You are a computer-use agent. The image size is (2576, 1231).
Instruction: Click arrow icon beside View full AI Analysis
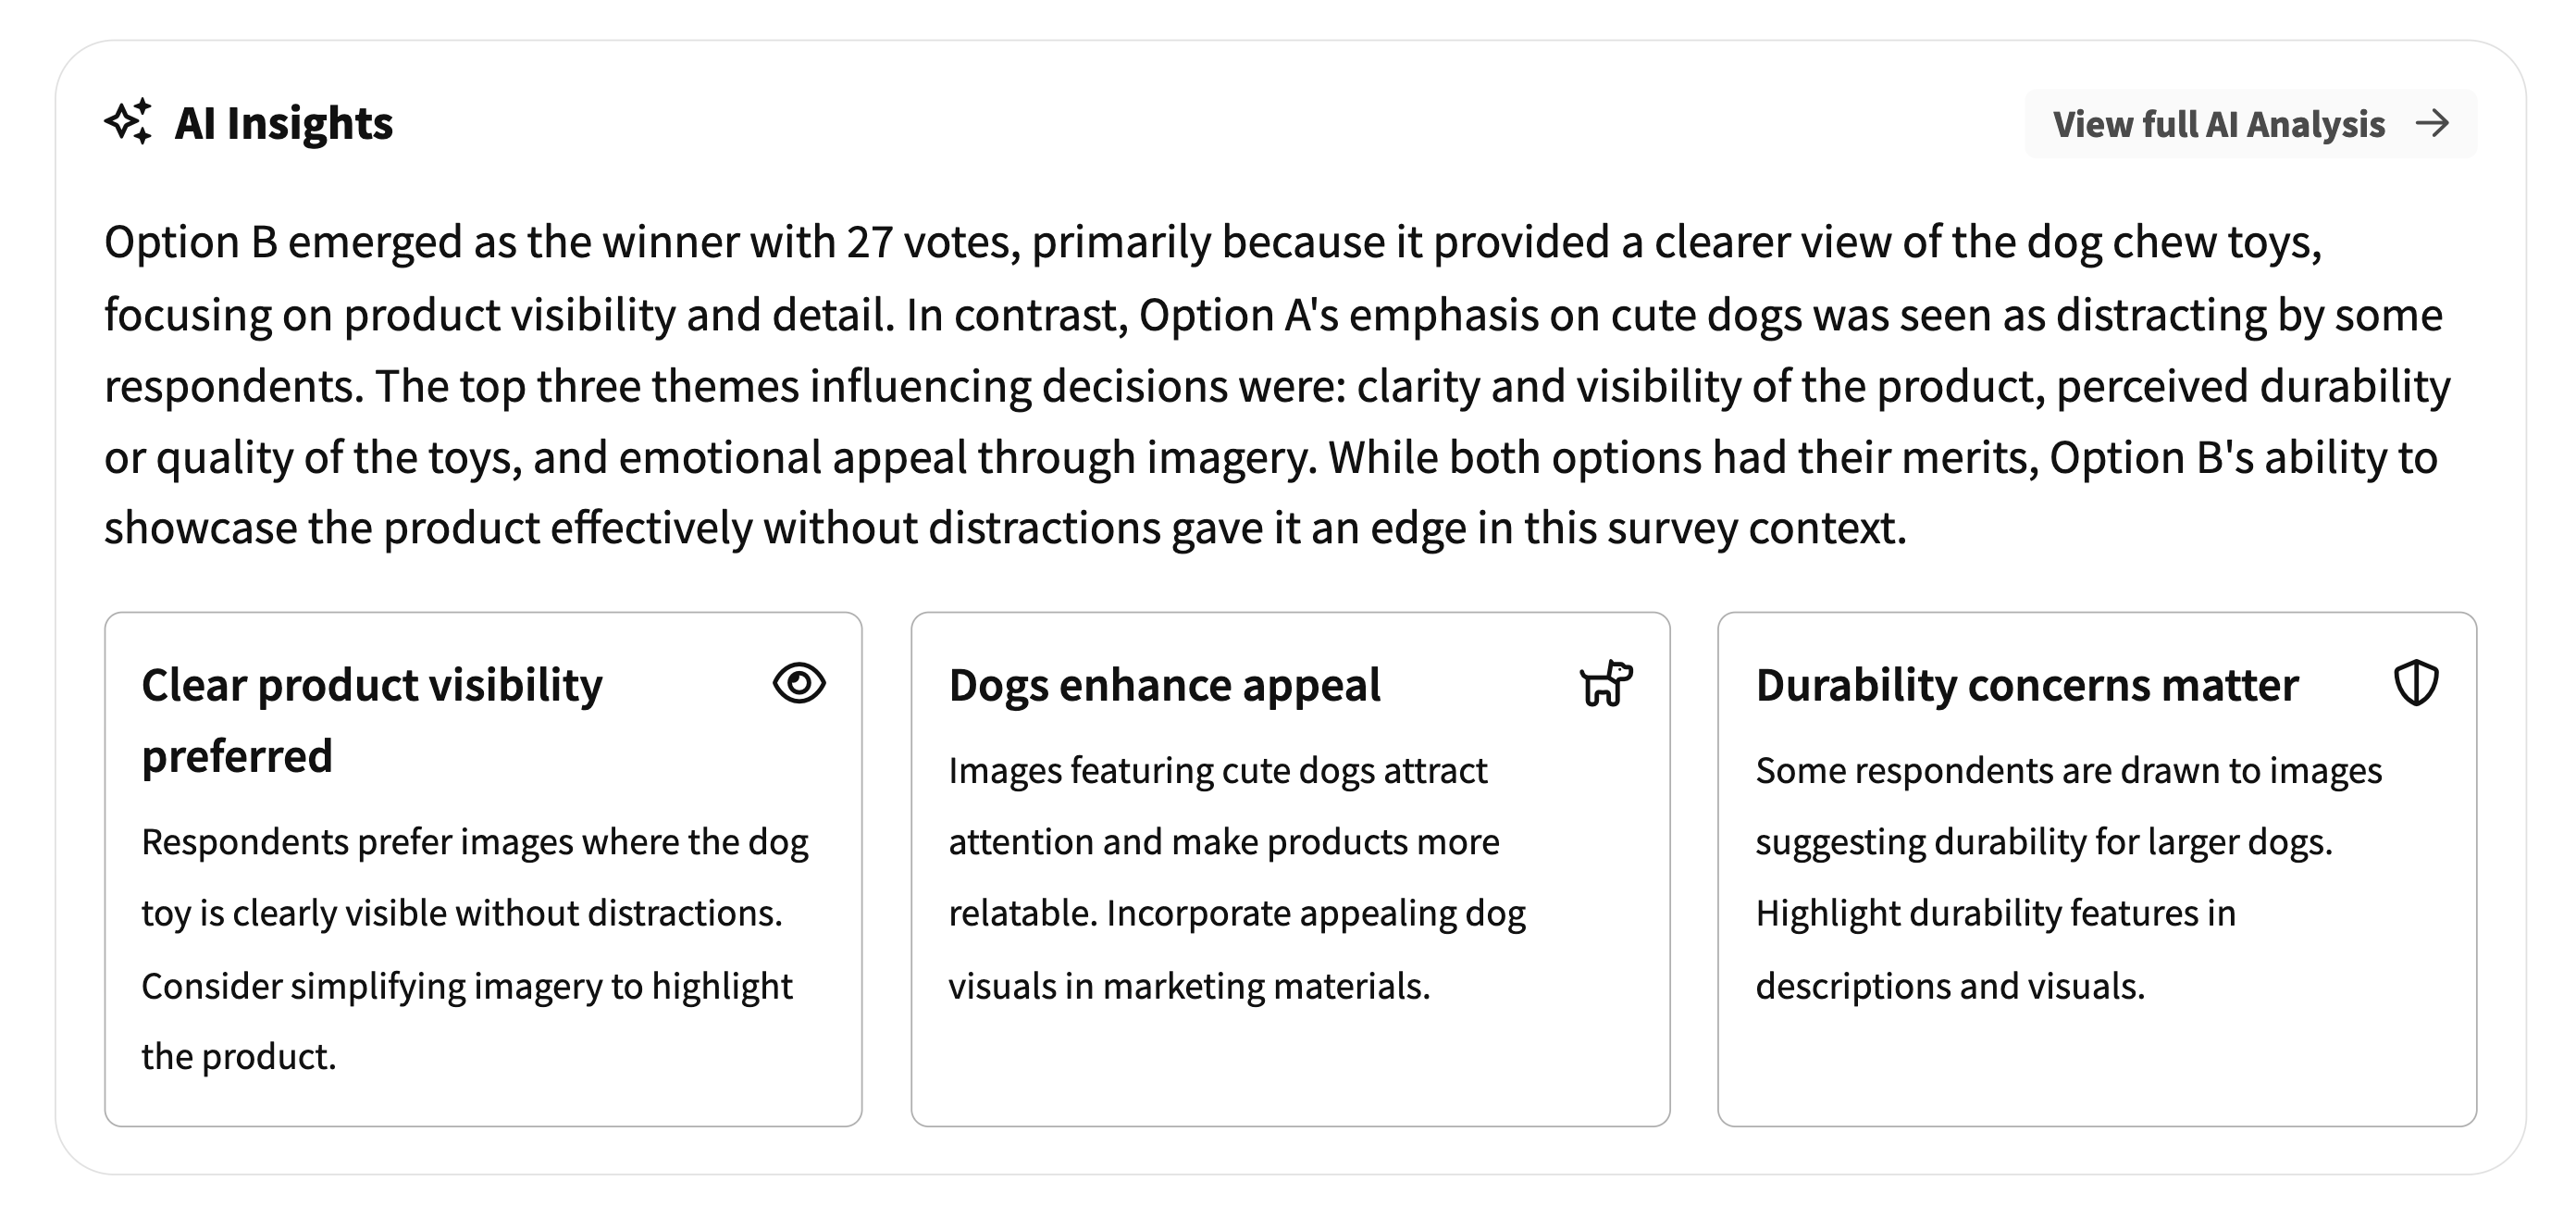(2432, 124)
